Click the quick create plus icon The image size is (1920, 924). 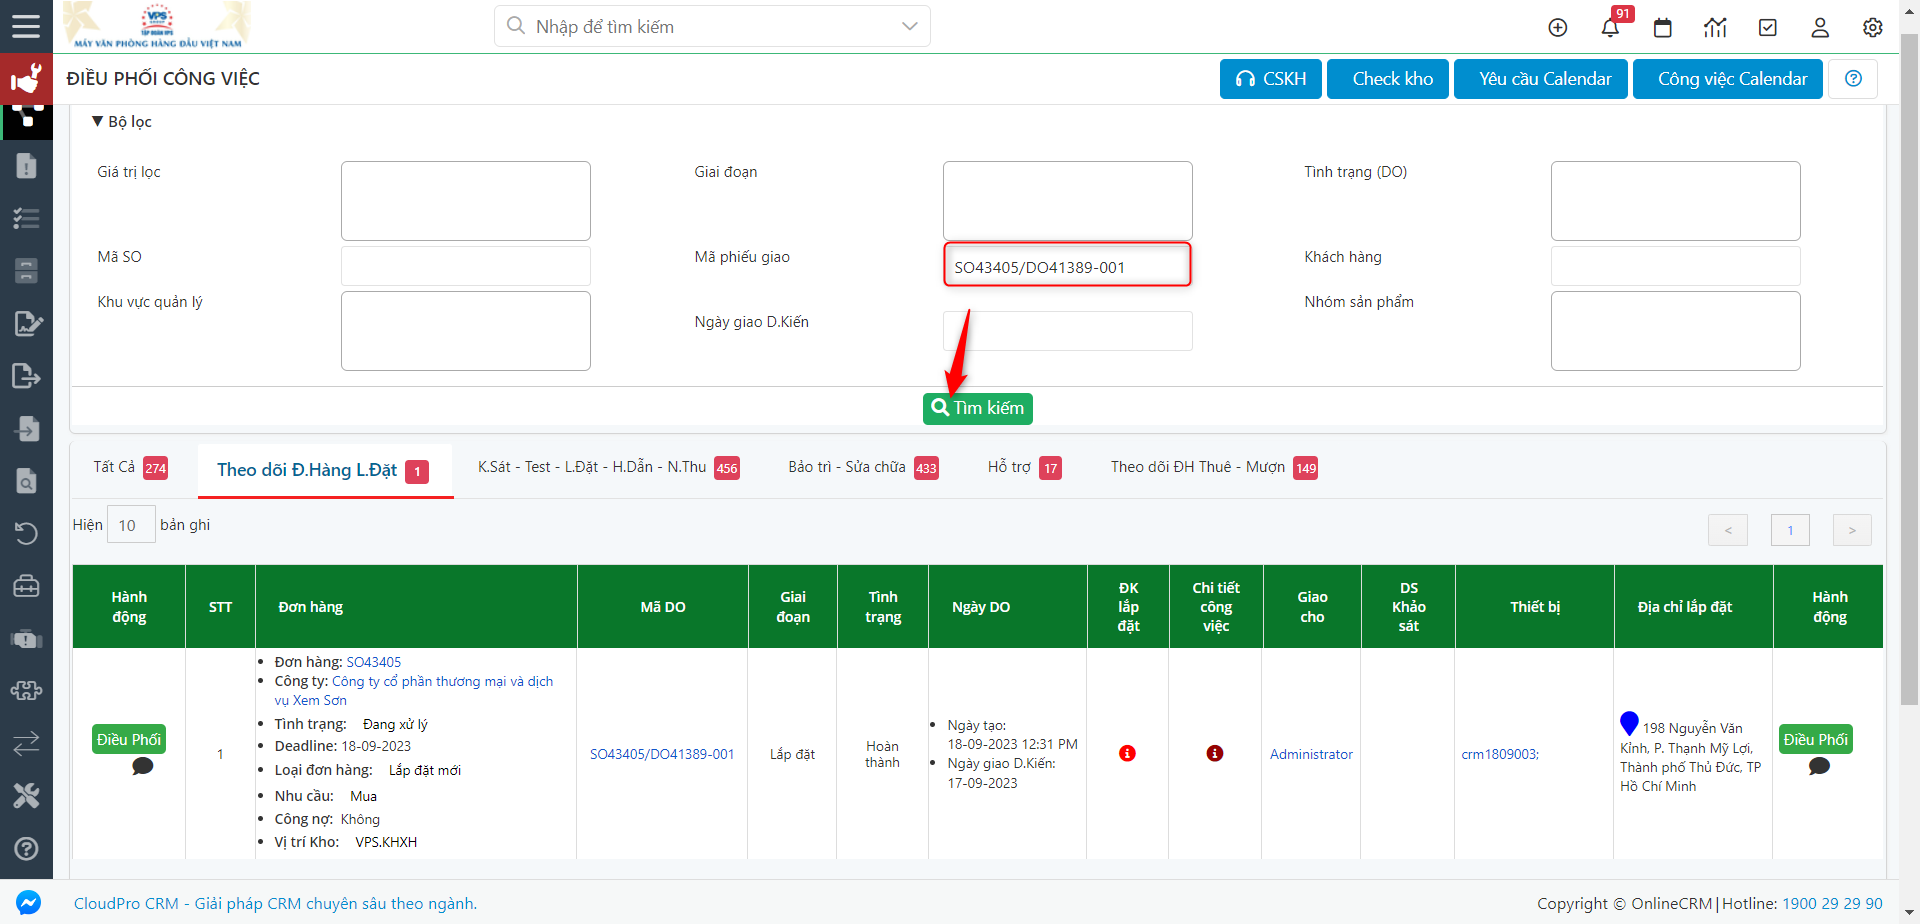click(1558, 28)
